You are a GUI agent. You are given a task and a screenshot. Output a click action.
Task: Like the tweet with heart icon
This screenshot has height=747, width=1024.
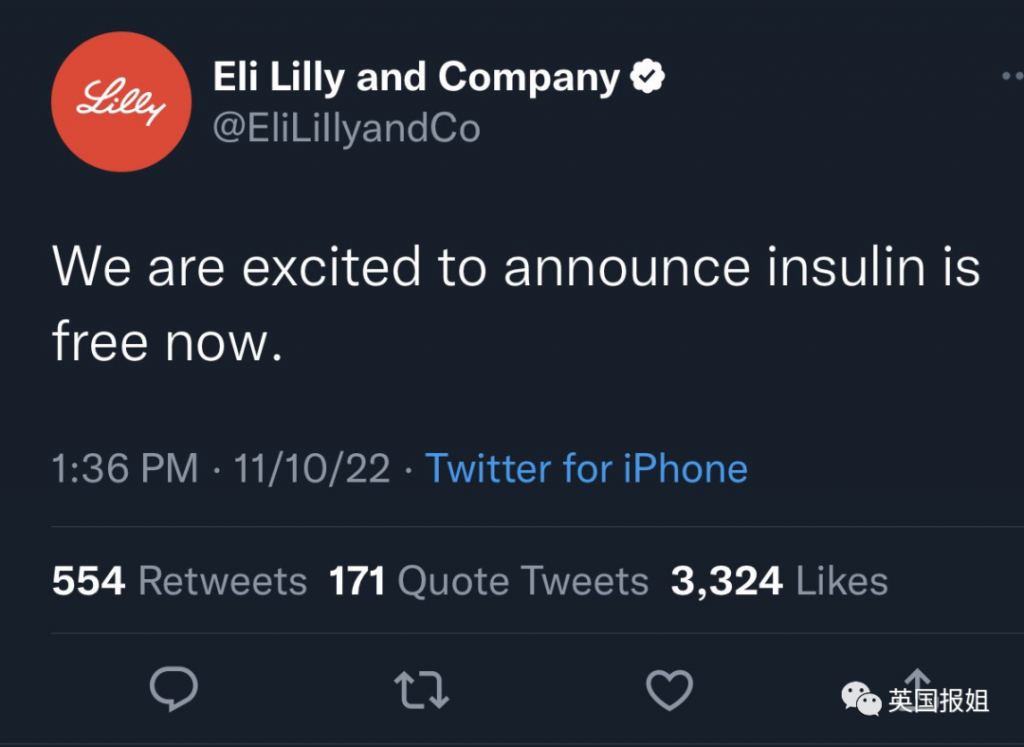[669, 689]
